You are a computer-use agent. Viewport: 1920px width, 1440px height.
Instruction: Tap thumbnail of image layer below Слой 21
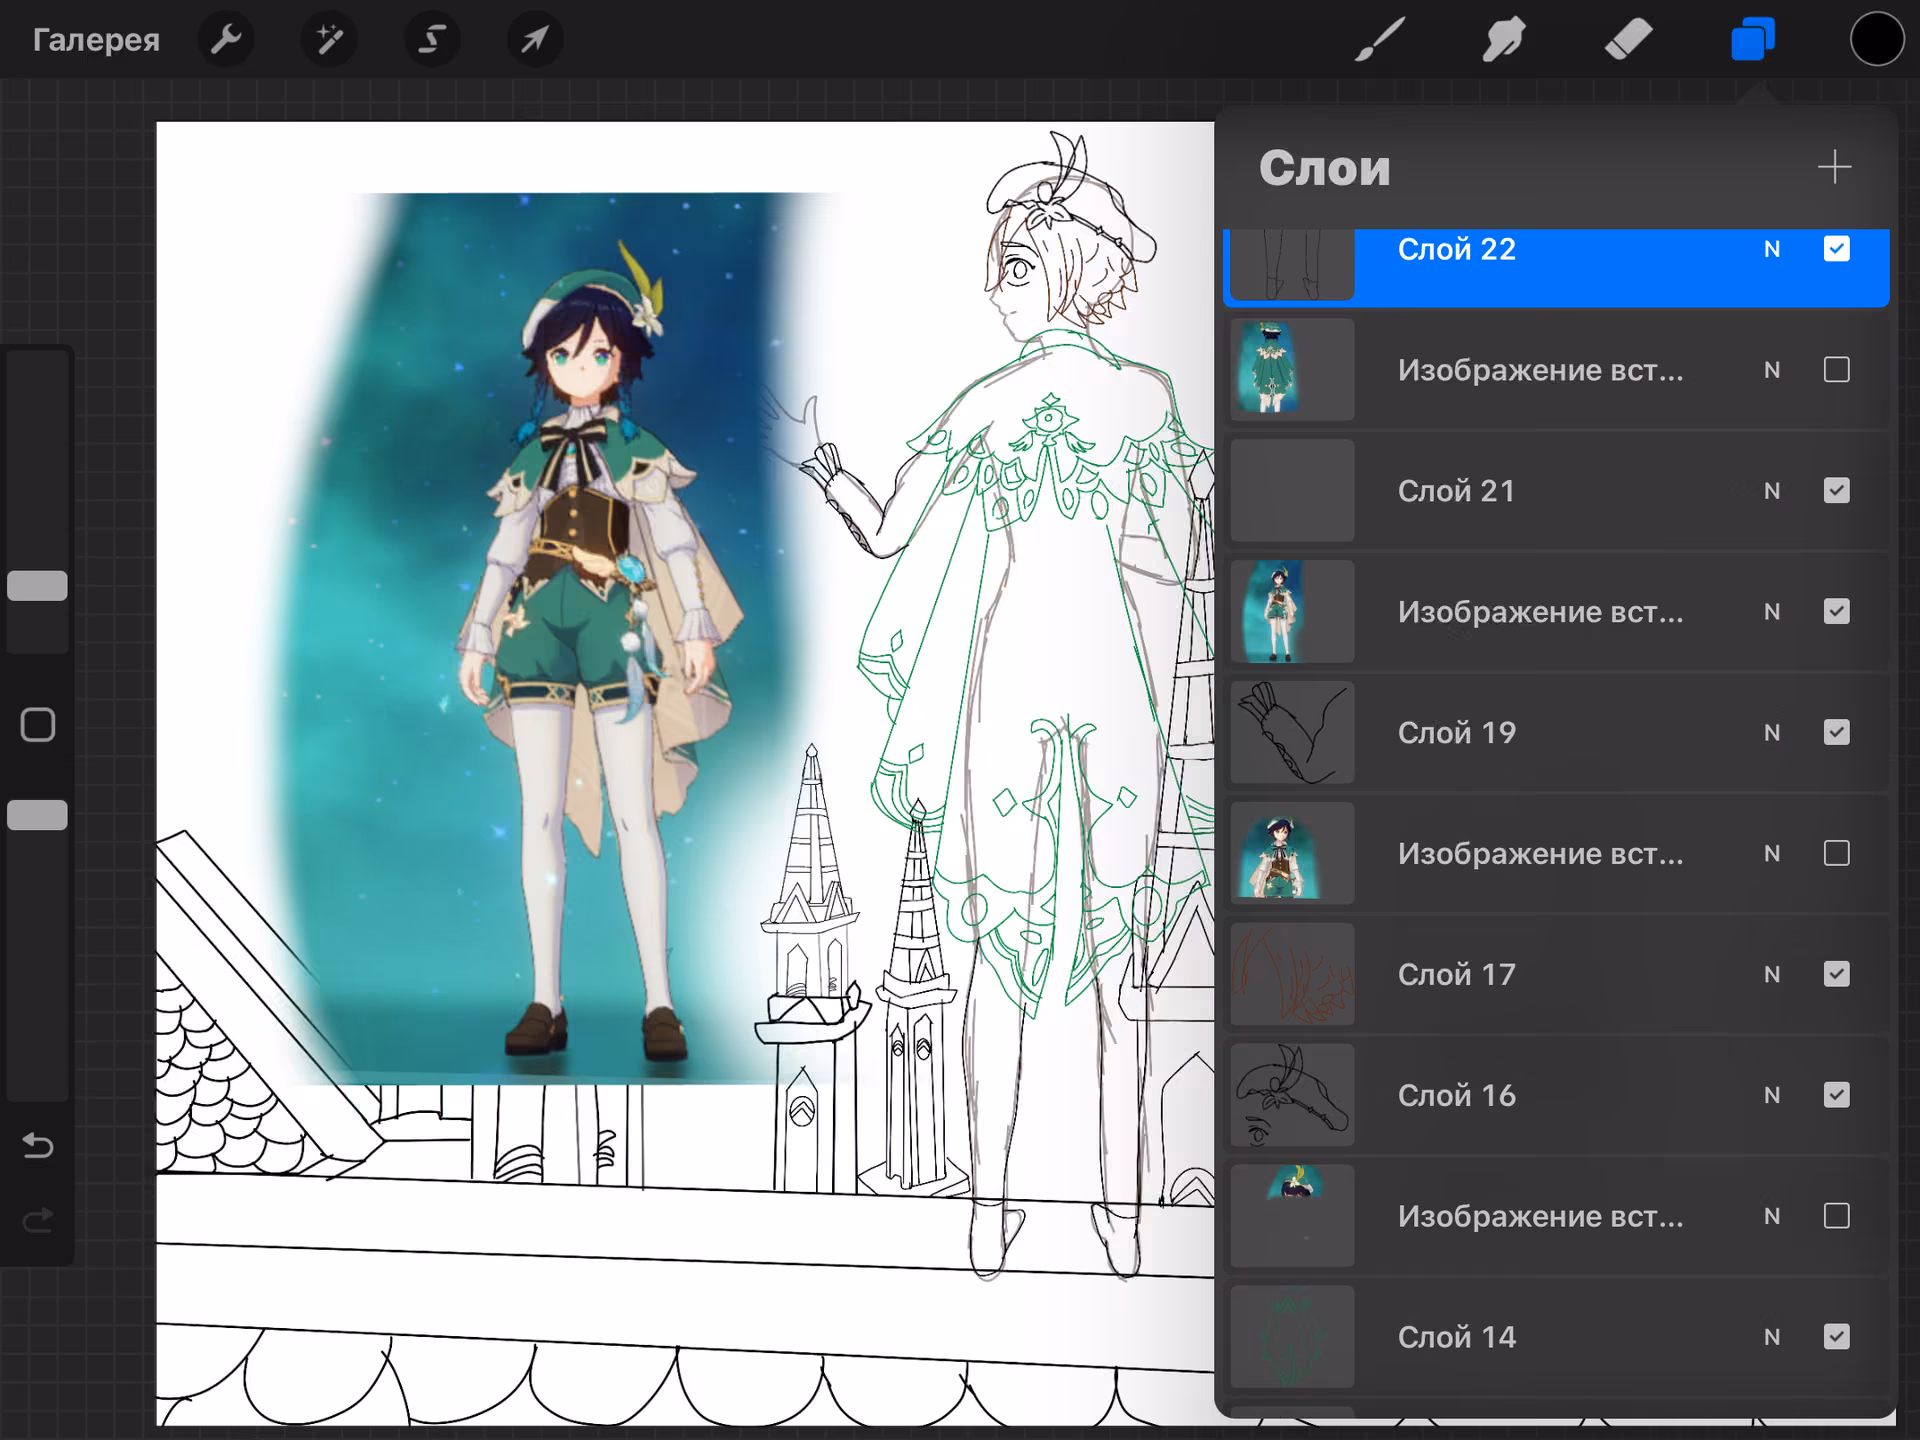(x=1292, y=612)
